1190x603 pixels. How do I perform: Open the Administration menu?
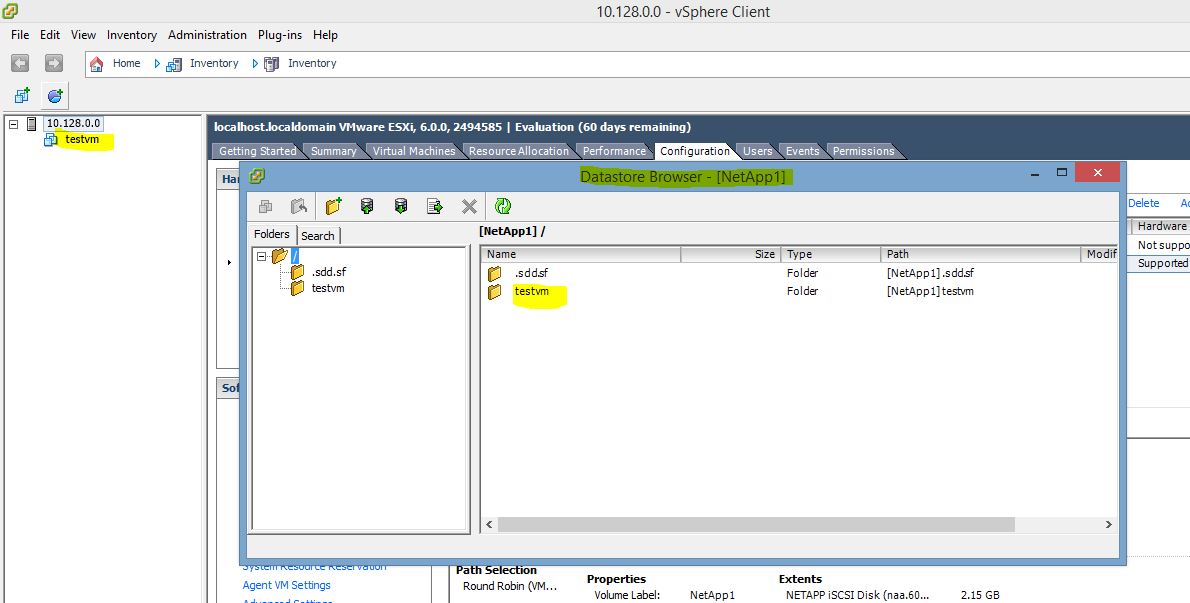(x=207, y=34)
